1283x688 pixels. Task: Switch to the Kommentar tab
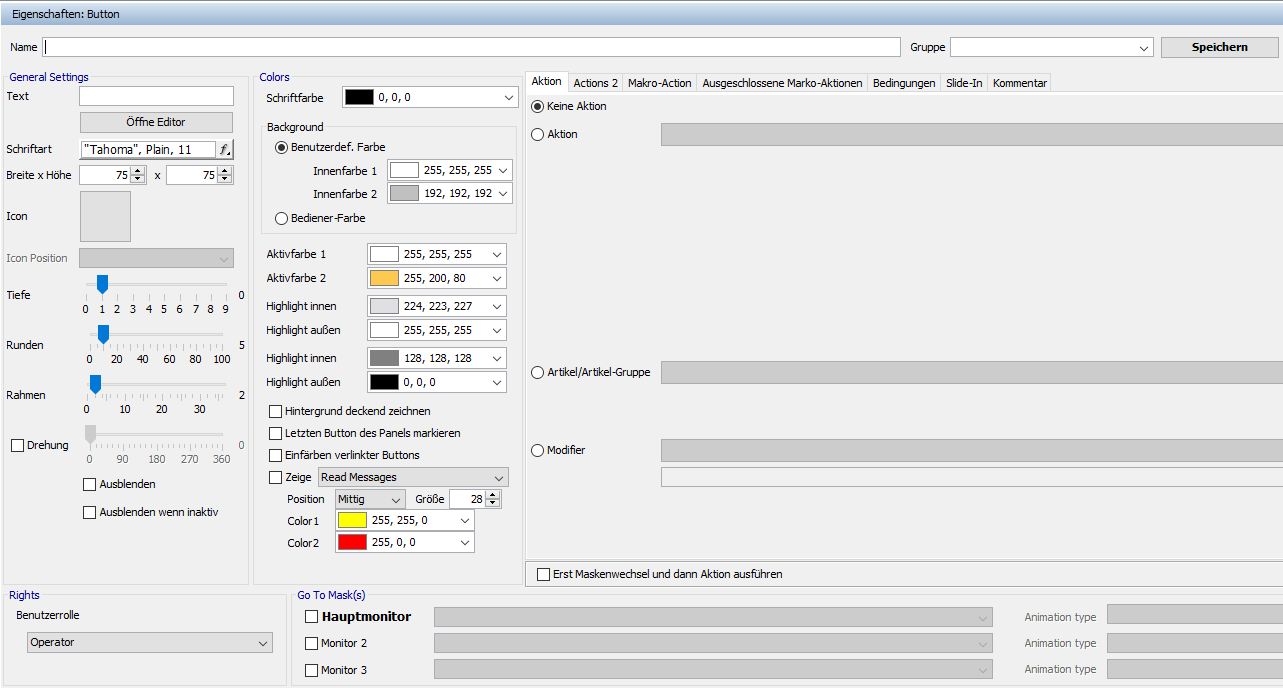1020,83
